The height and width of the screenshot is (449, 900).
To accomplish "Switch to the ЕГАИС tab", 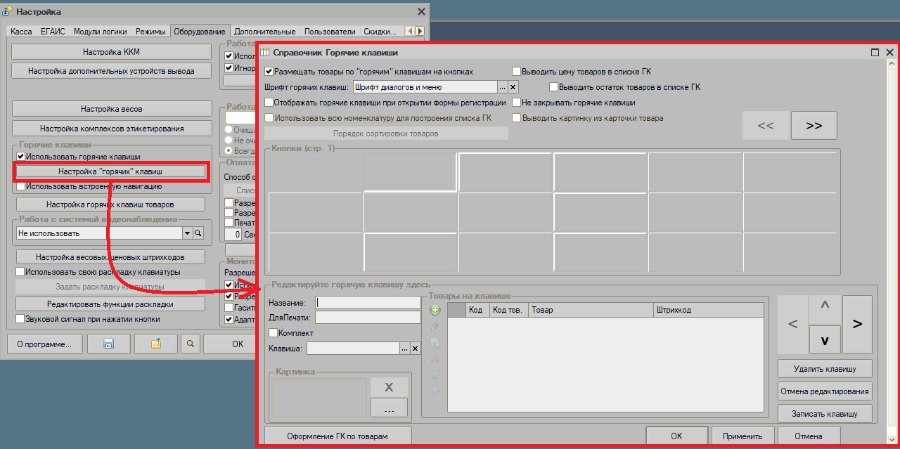I will tap(53, 32).
